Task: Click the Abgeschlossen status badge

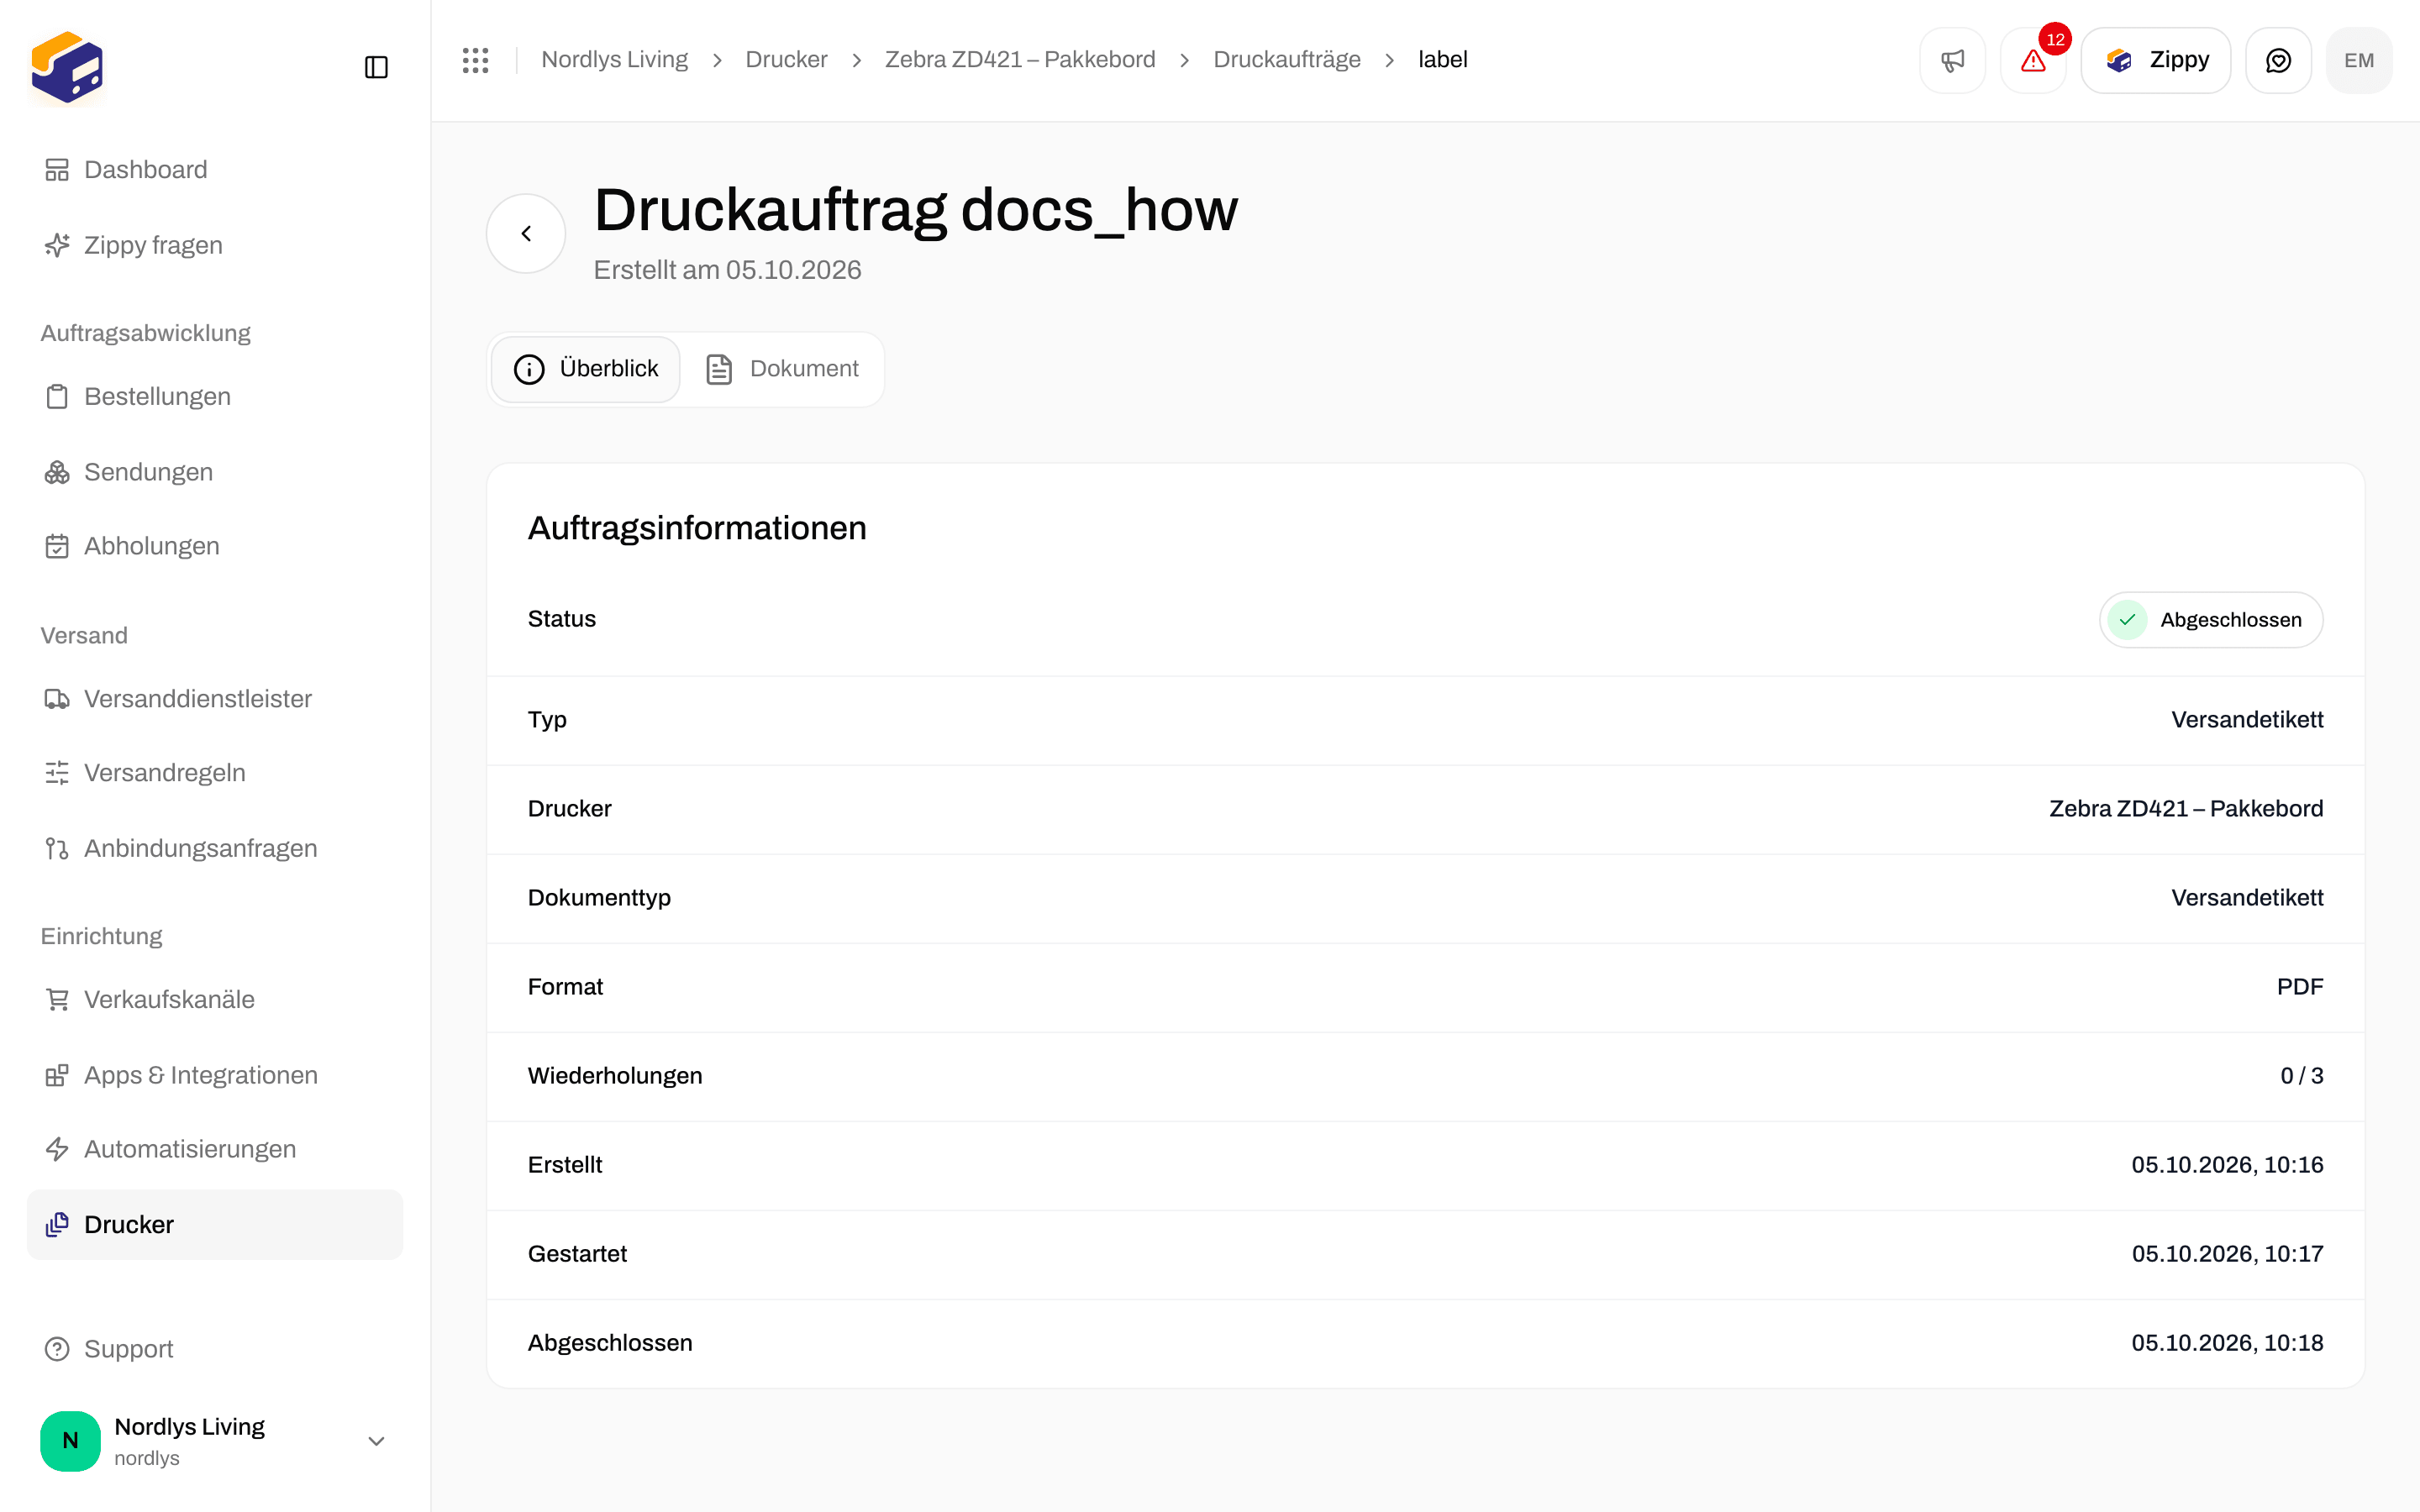Action: pyautogui.click(x=2211, y=620)
